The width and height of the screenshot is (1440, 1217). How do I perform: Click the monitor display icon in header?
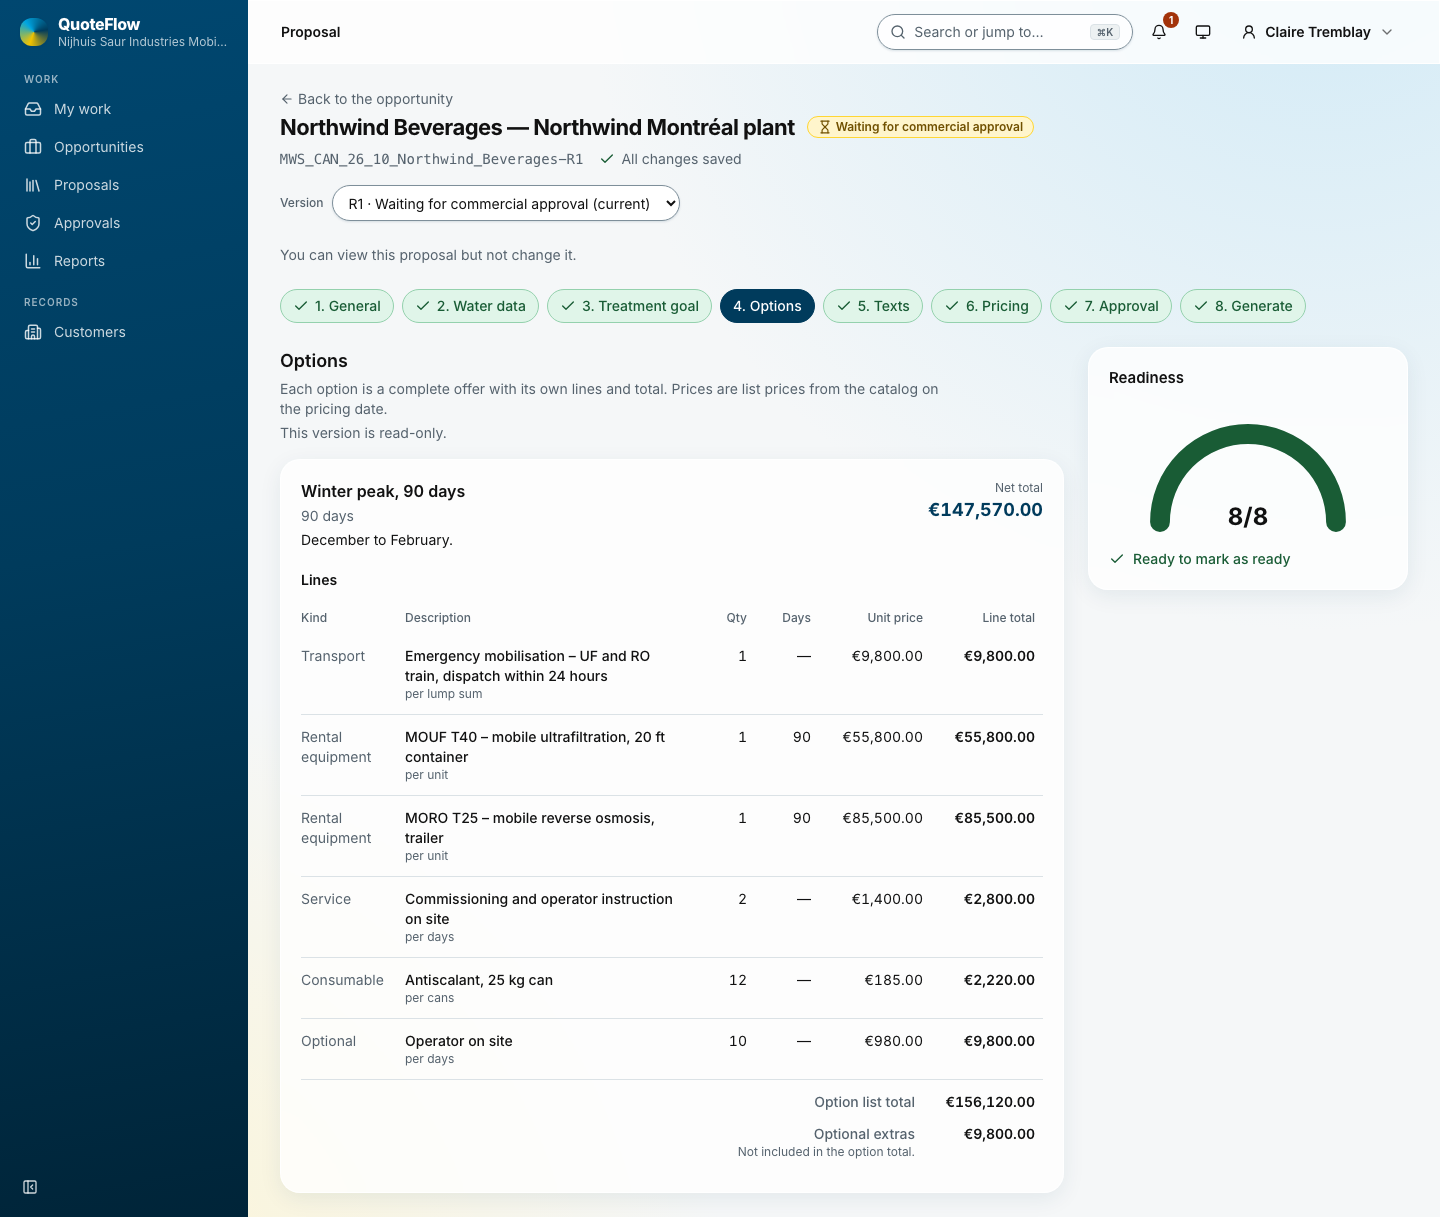(x=1203, y=32)
